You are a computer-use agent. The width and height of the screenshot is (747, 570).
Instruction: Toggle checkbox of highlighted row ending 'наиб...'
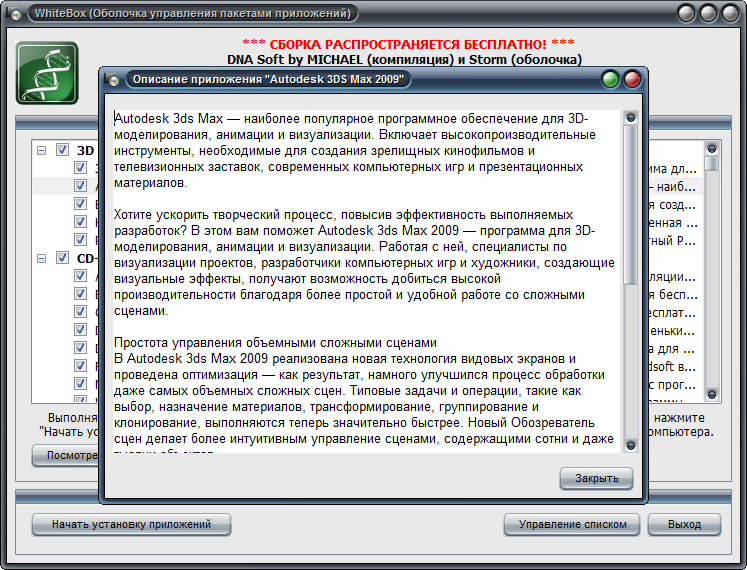click(81, 186)
